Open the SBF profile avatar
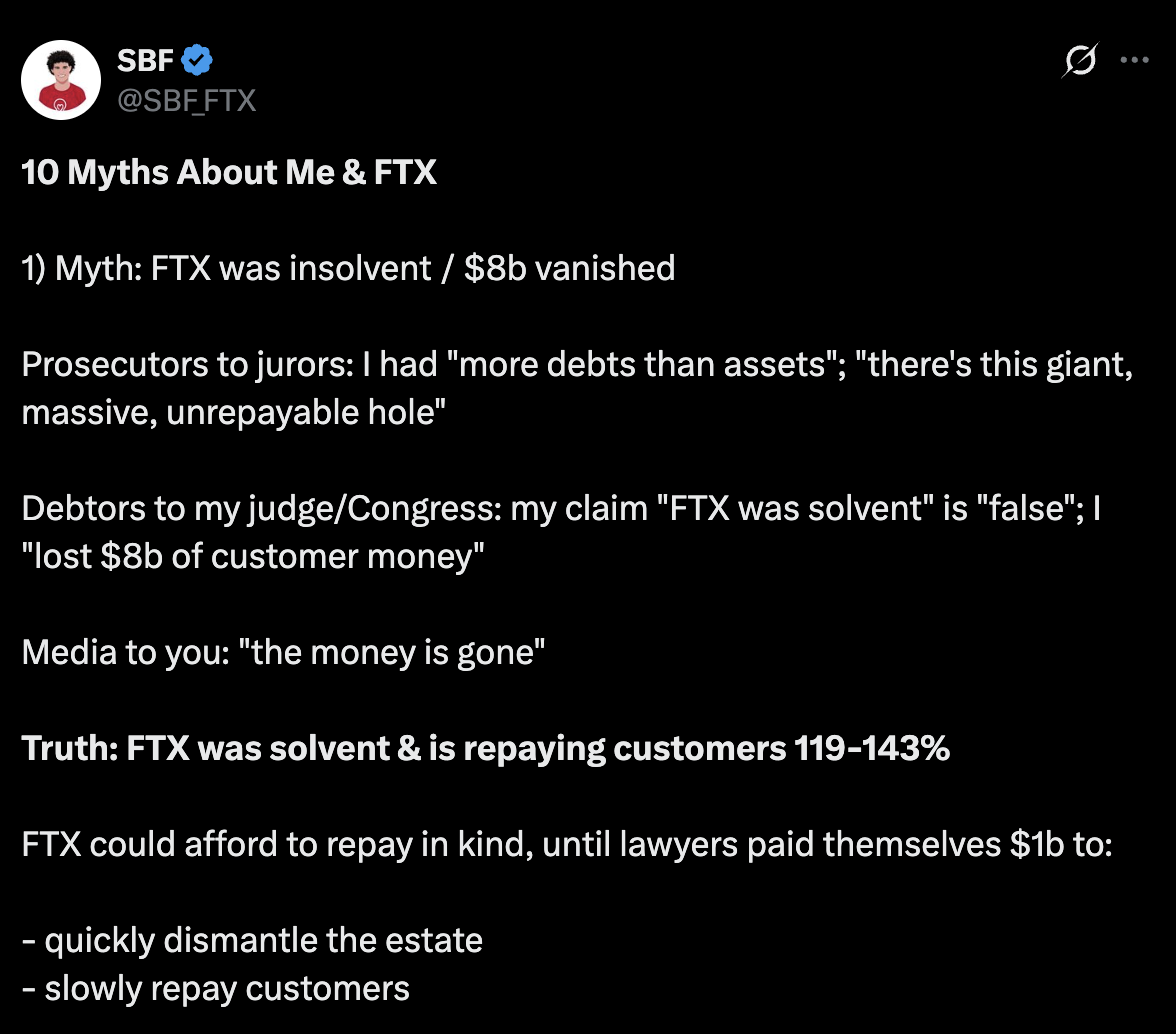Image resolution: width=1176 pixels, height=1034 pixels. pyautogui.click(x=61, y=80)
